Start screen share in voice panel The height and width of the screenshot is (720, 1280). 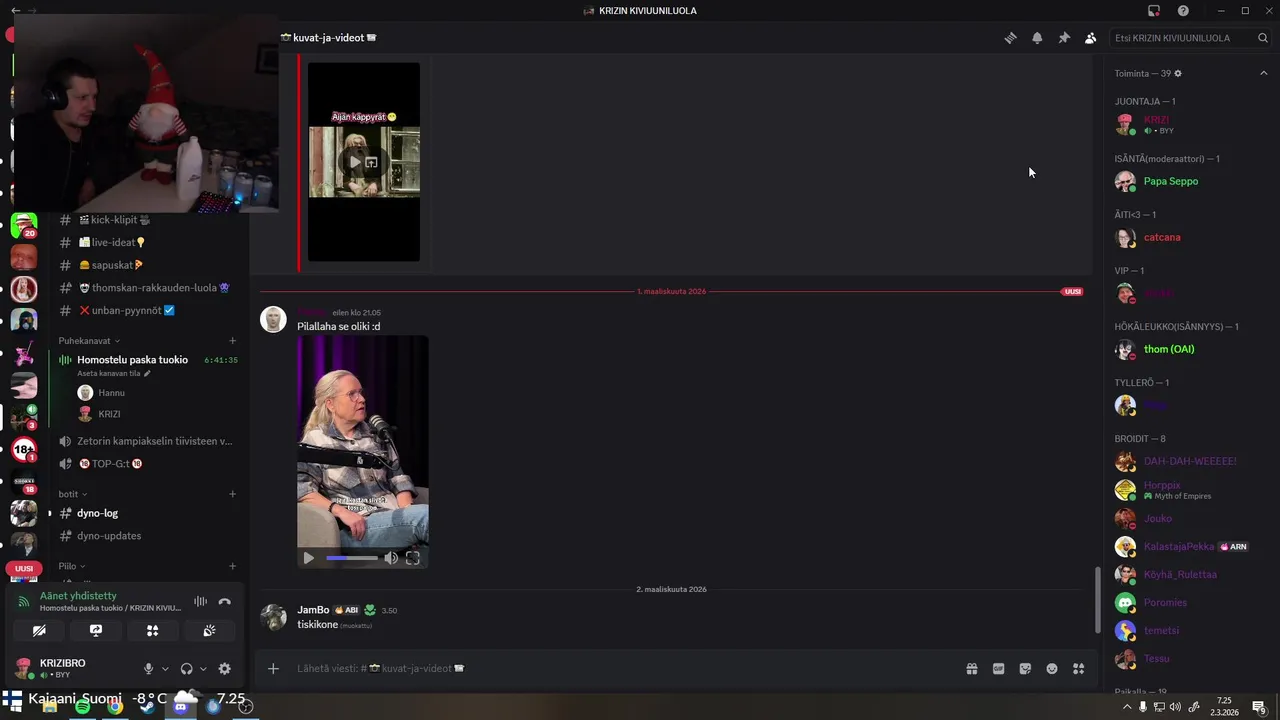click(x=96, y=631)
